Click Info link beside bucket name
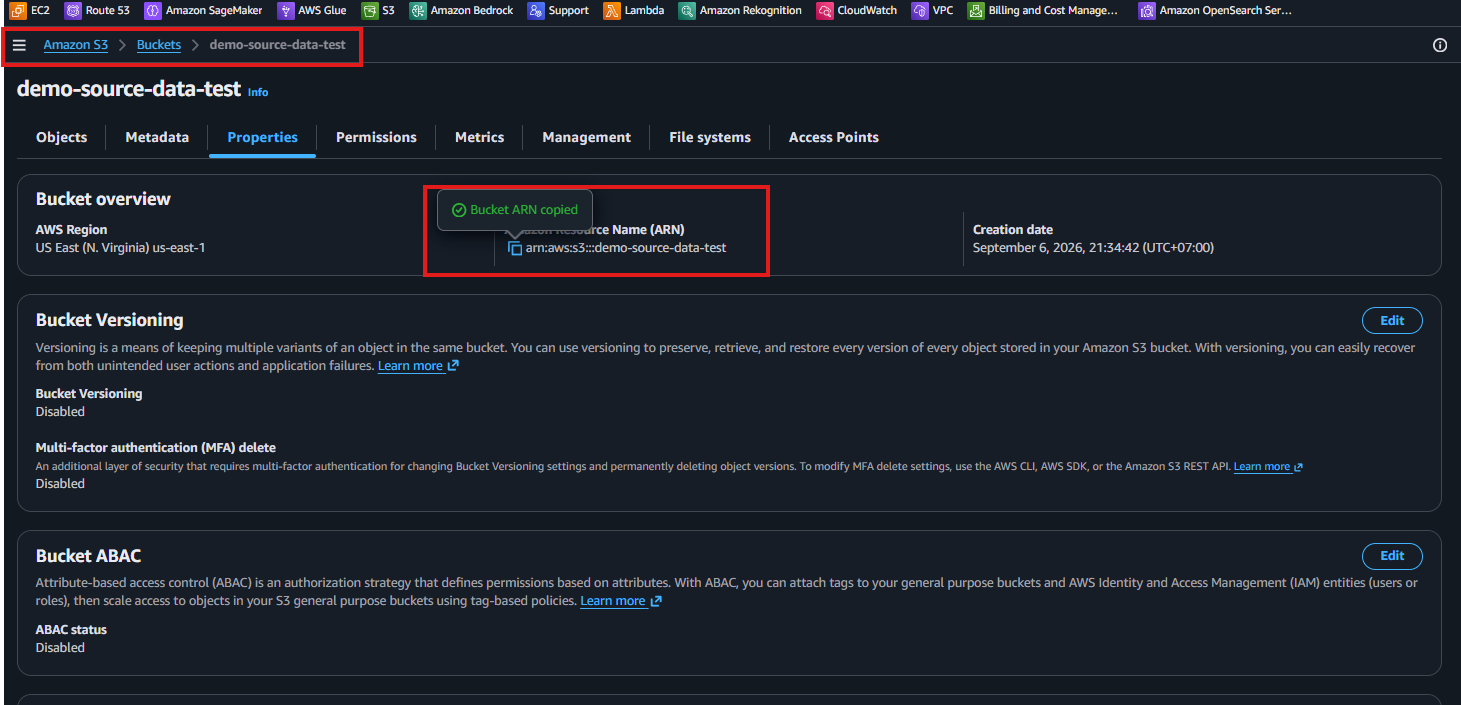This screenshot has height=705, width=1461. pyautogui.click(x=258, y=92)
